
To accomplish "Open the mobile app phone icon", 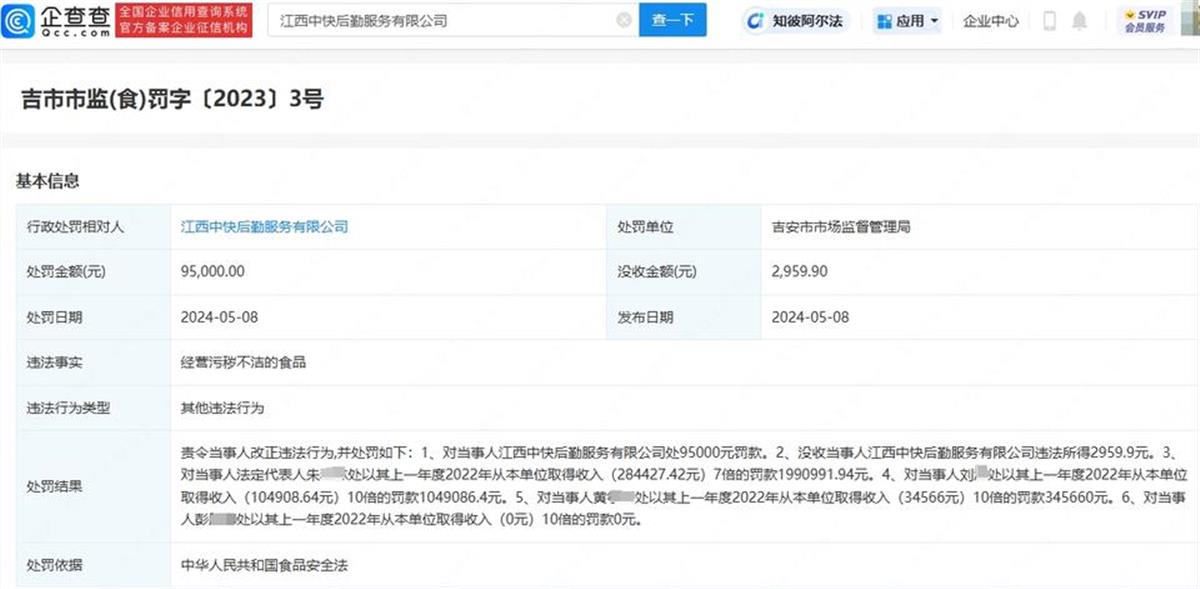I will point(1049,20).
